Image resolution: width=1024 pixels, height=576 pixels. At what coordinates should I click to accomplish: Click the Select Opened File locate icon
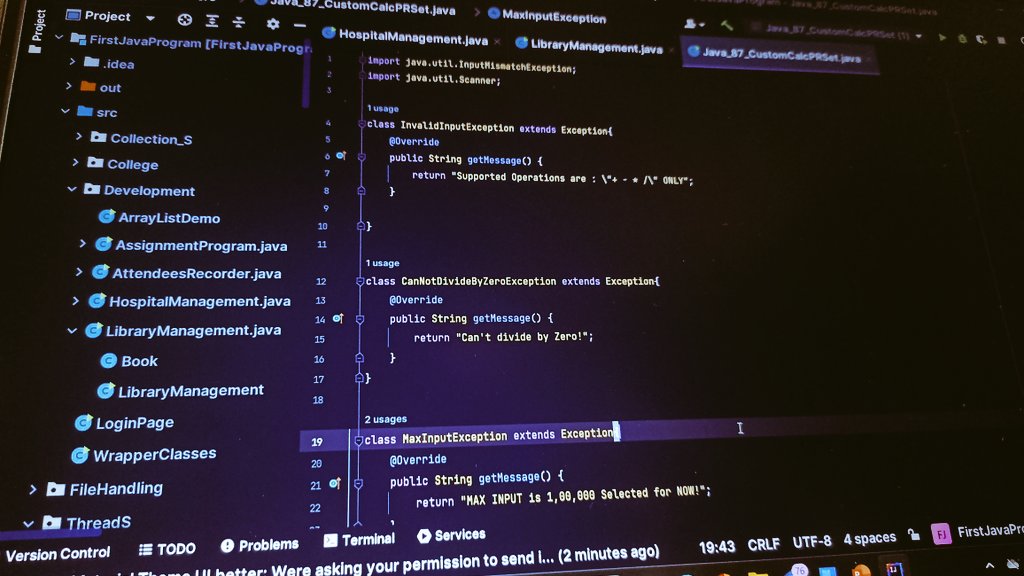pos(185,20)
